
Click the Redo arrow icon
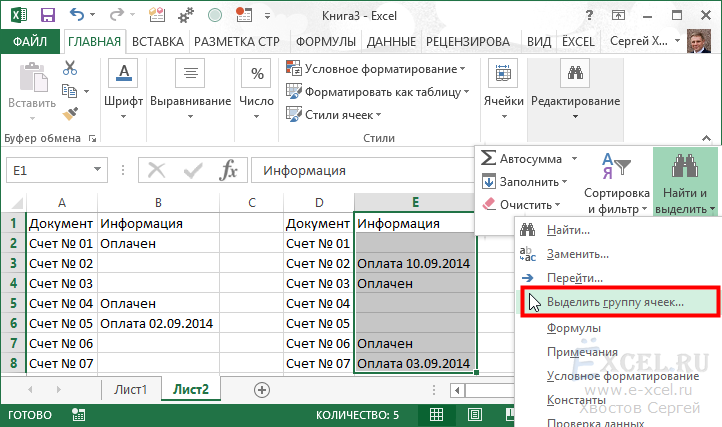[x=117, y=15]
